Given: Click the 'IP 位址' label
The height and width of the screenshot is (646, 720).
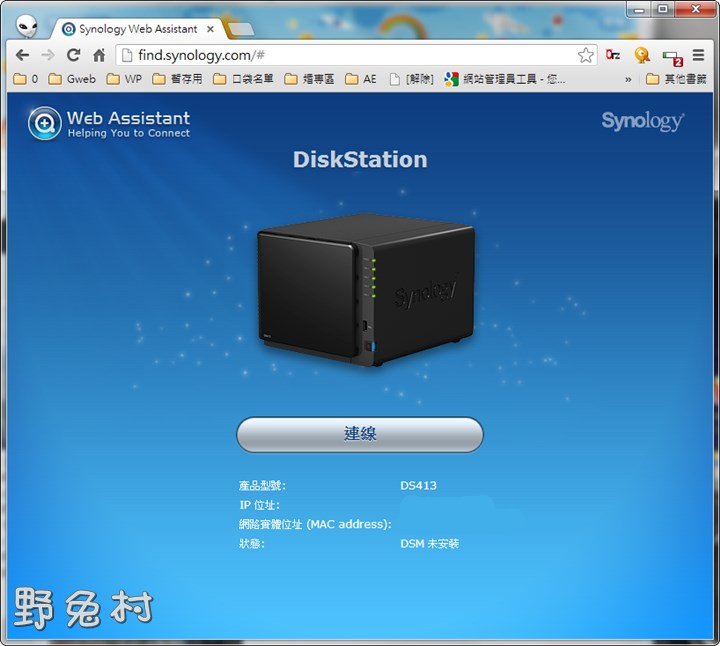Looking at the screenshot, I should point(259,505).
